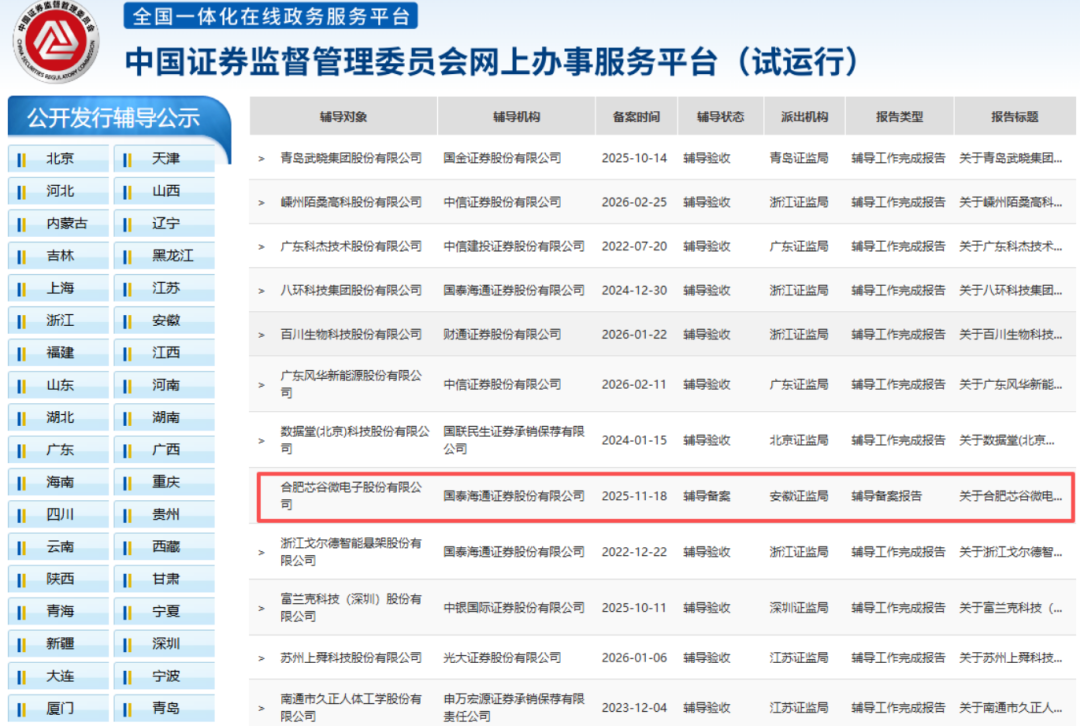Choose the 福建 region entry

(59, 353)
